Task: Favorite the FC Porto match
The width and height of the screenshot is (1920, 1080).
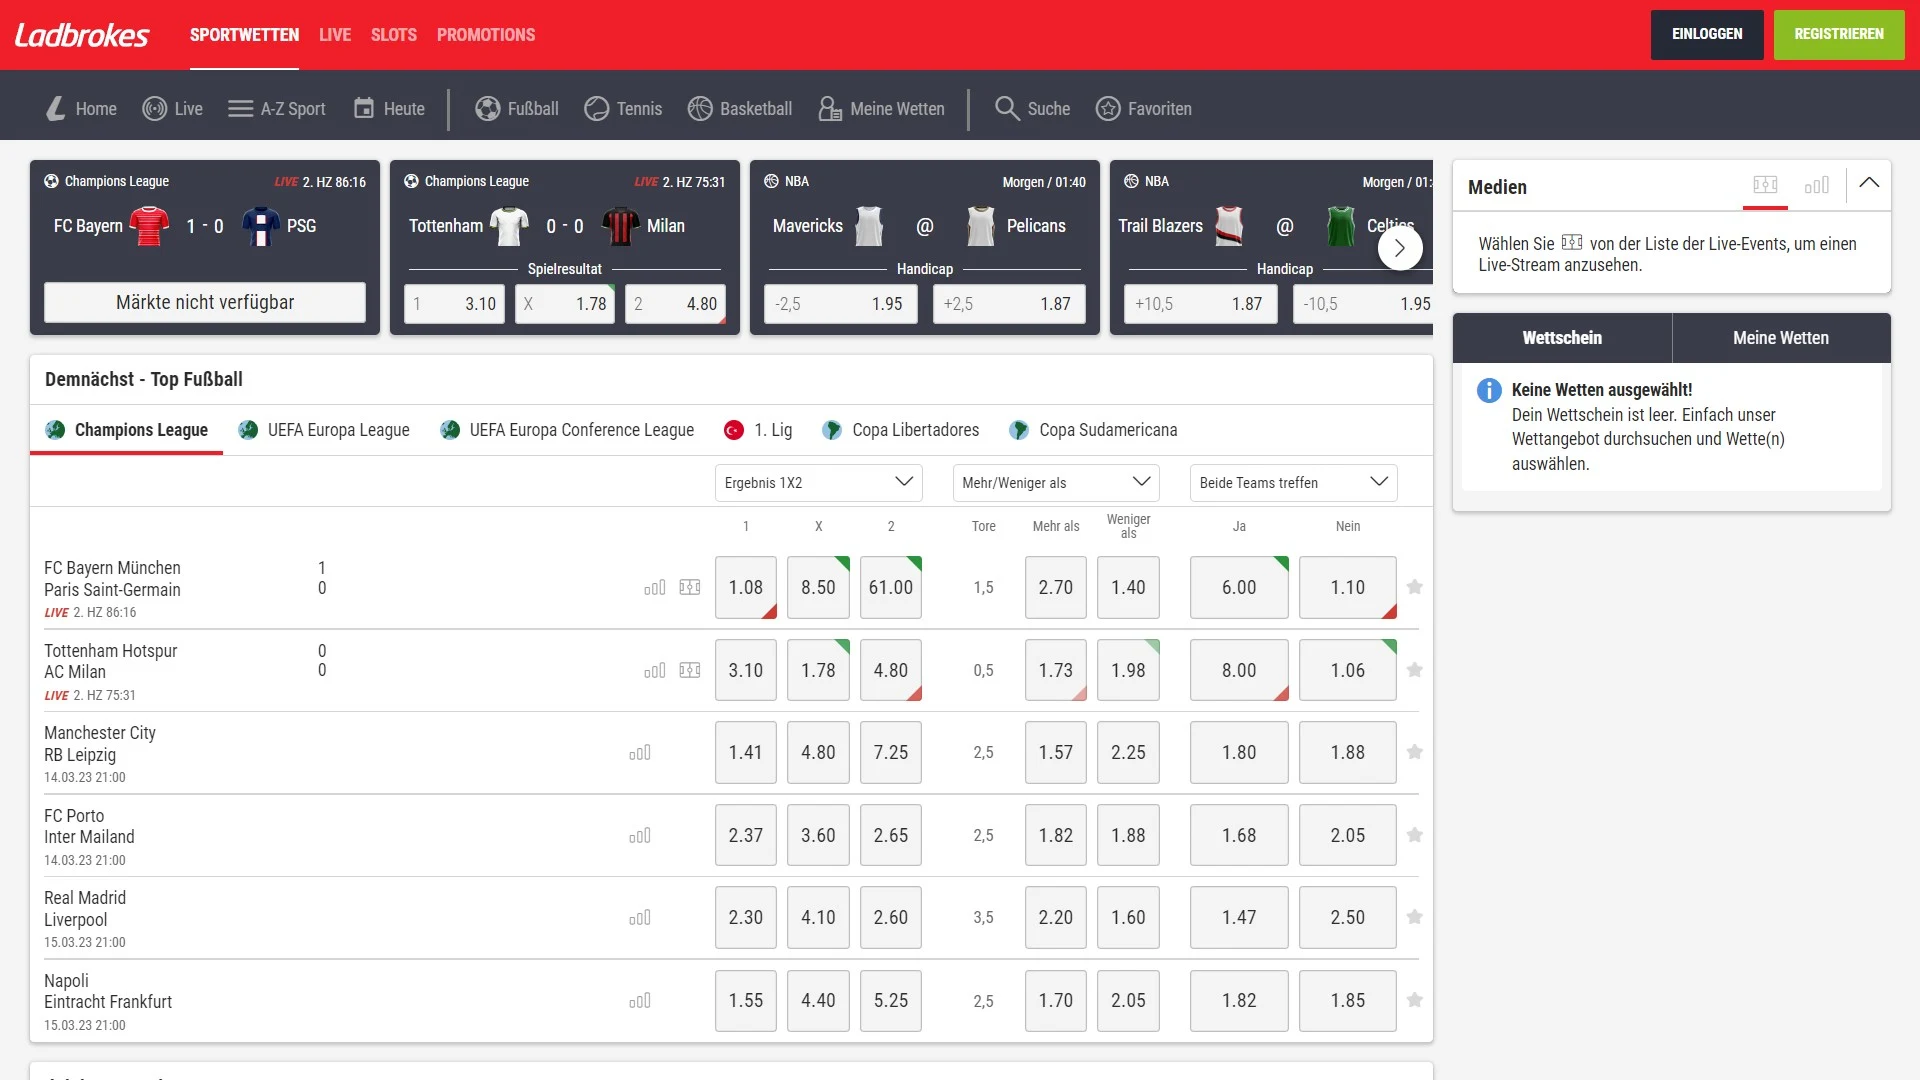Action: [x=1414, y=835]
